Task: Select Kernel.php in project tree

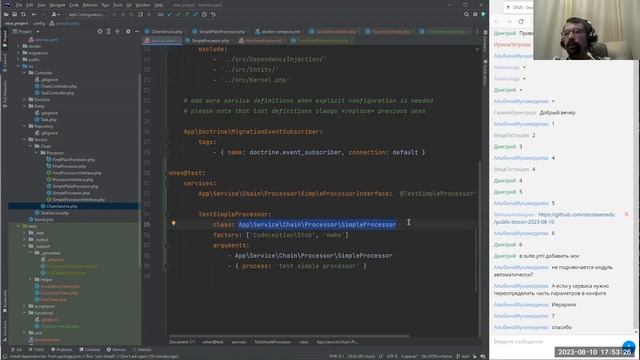Action: [x=41, y=219]
